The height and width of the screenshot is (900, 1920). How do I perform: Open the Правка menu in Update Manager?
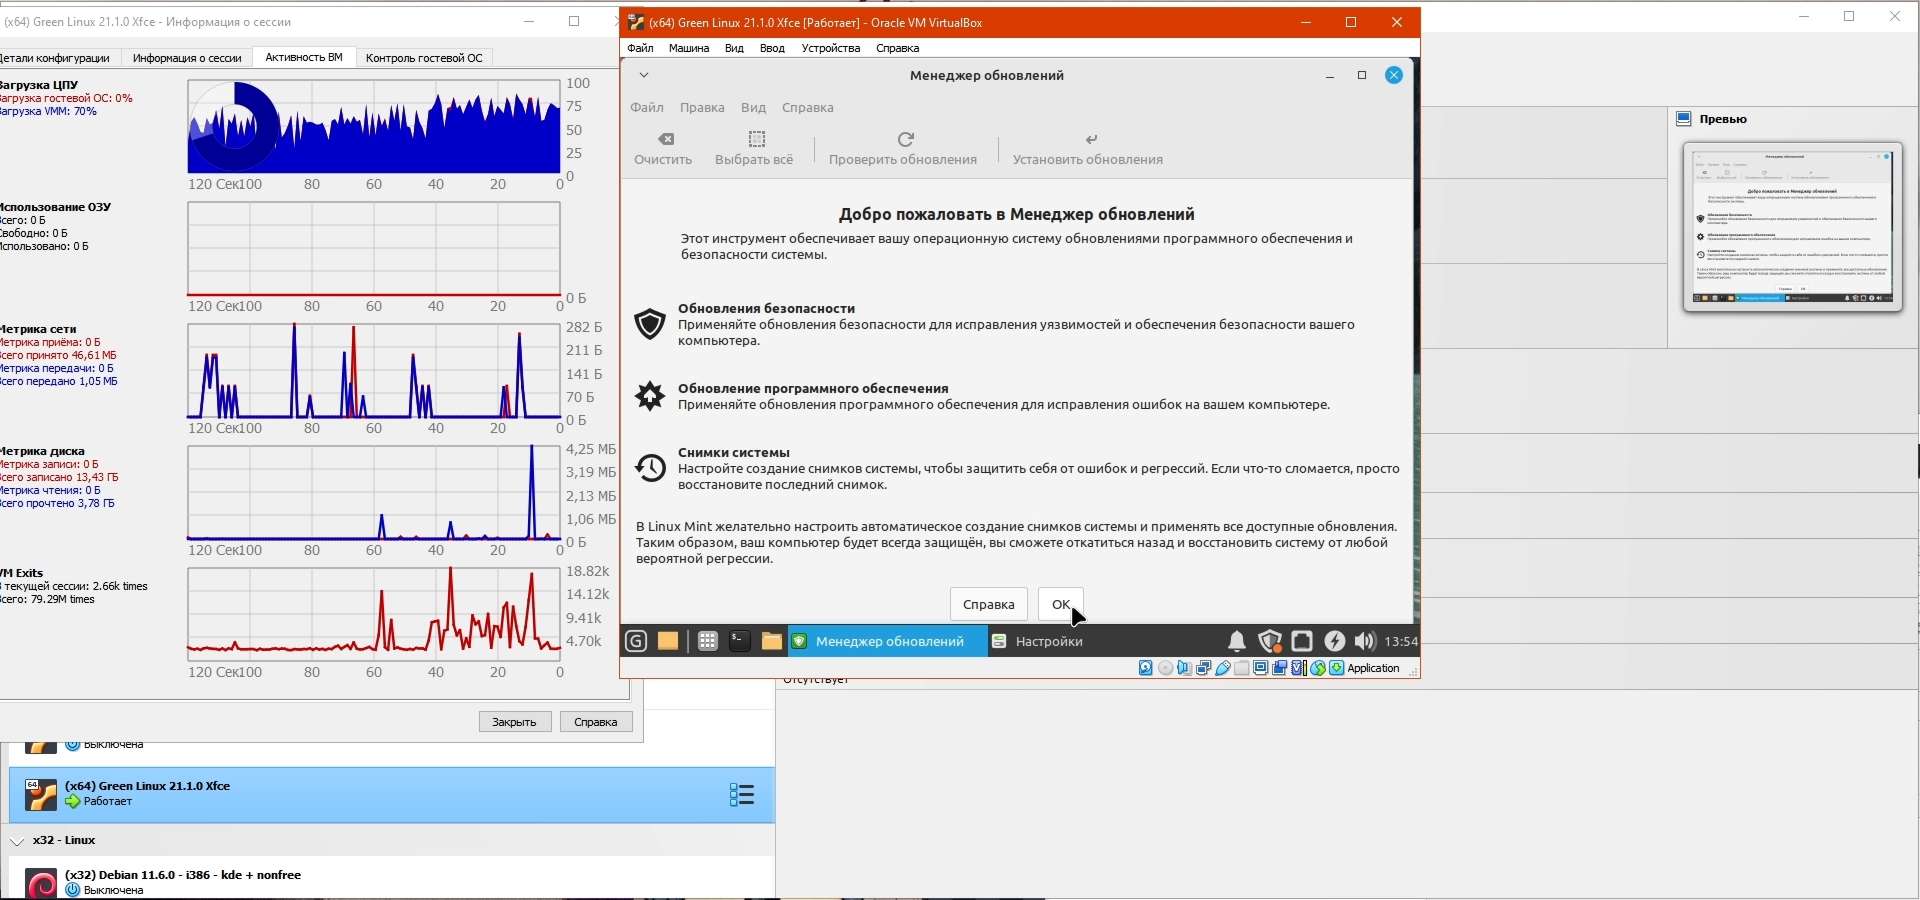coord(702,108)
